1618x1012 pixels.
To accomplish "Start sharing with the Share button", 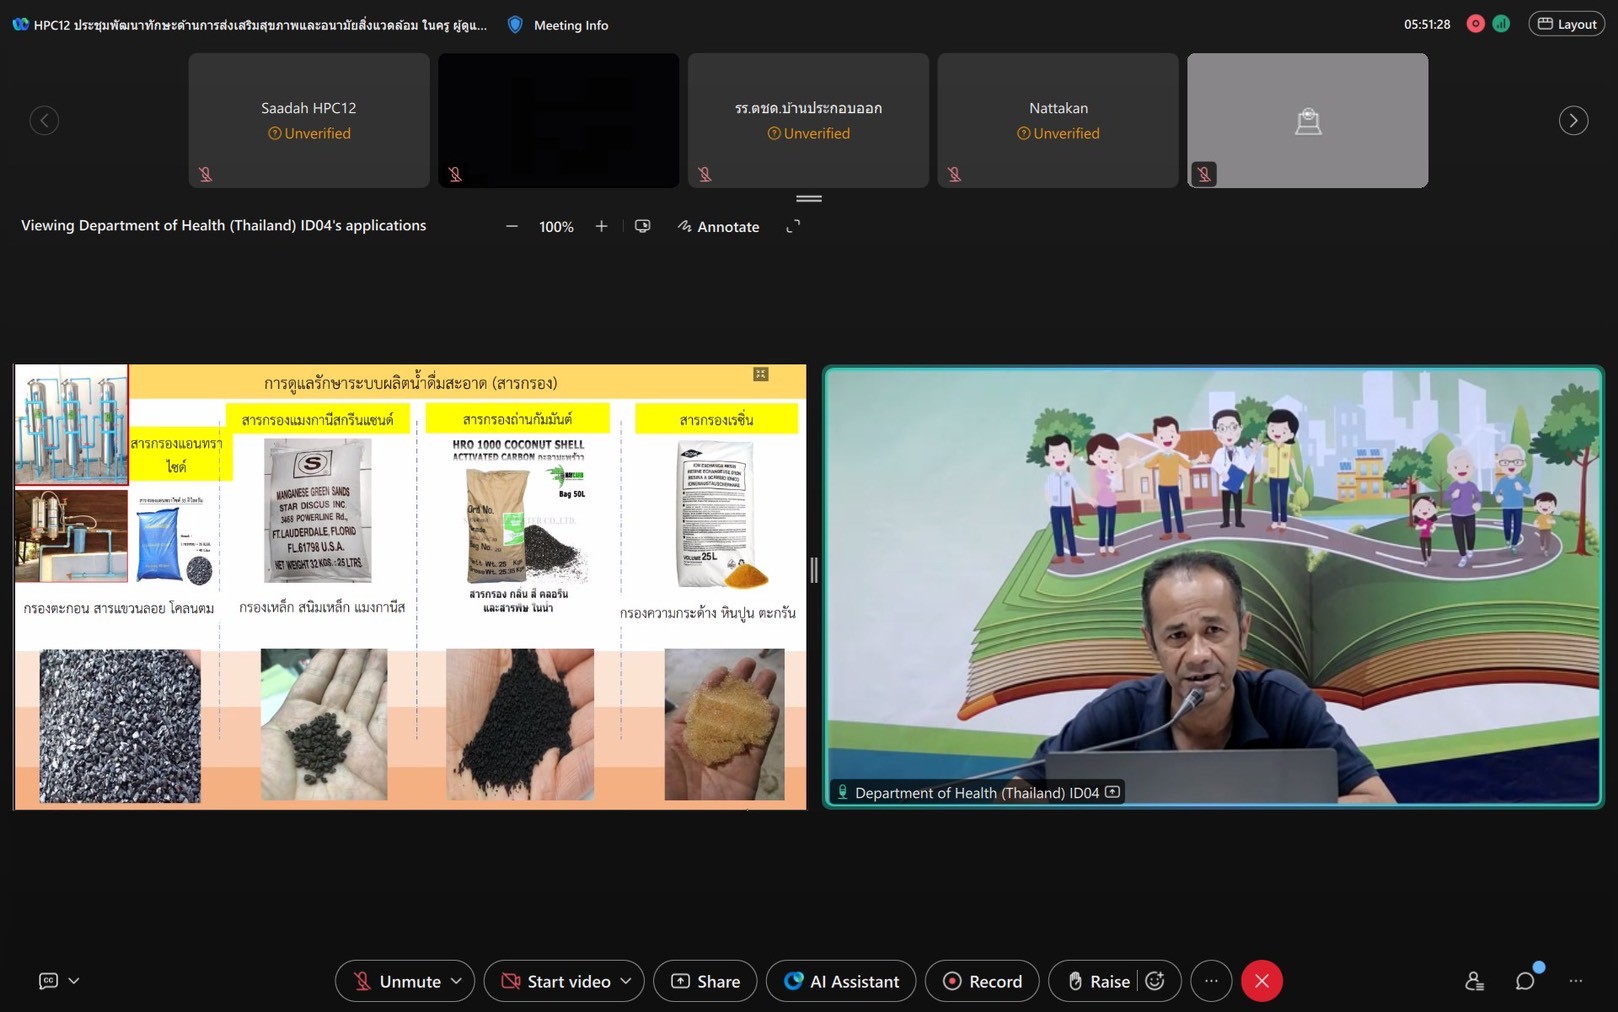I will point(705,981).
